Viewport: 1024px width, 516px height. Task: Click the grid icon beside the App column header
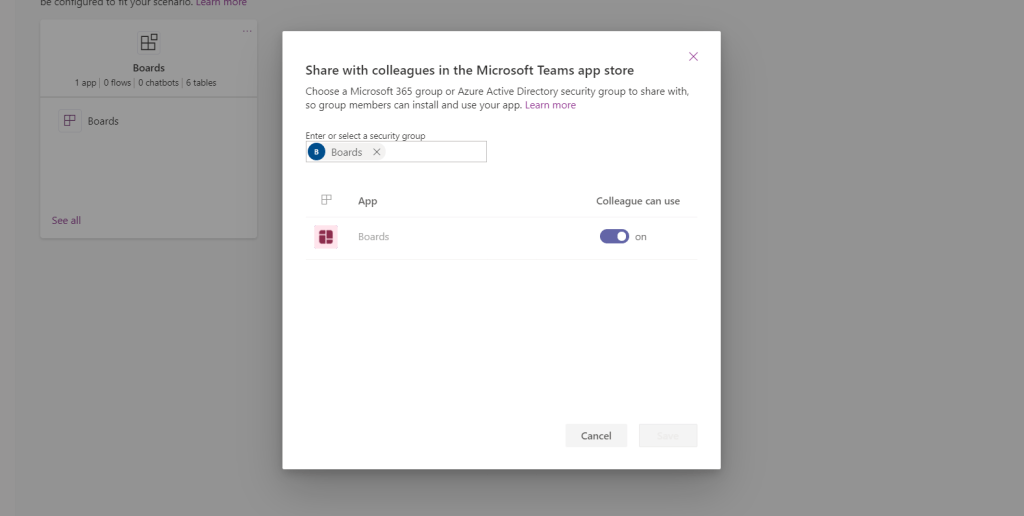click(326, 200)
